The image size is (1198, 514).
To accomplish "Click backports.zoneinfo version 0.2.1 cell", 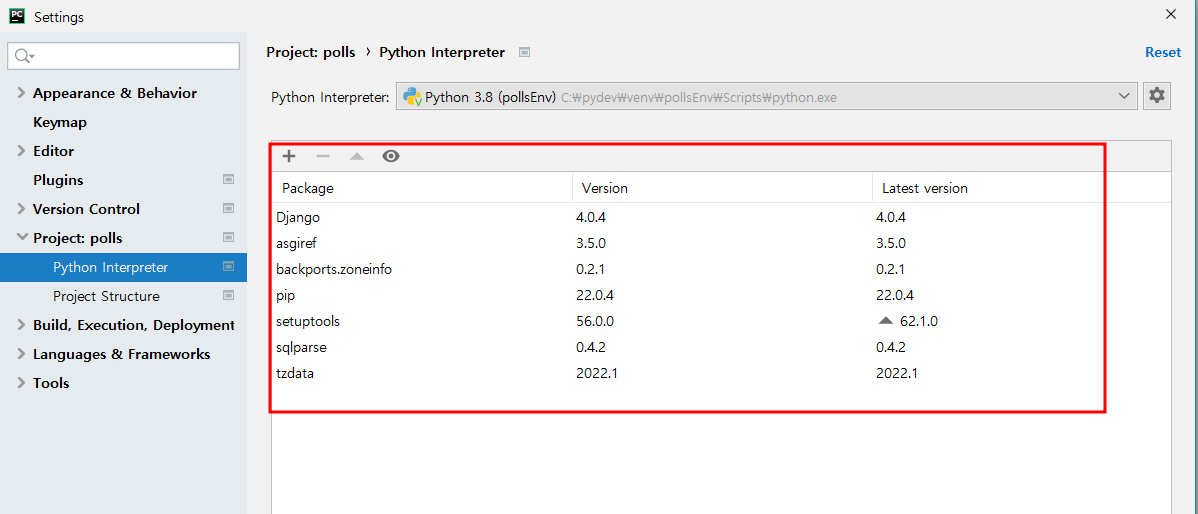I will 591,270.
